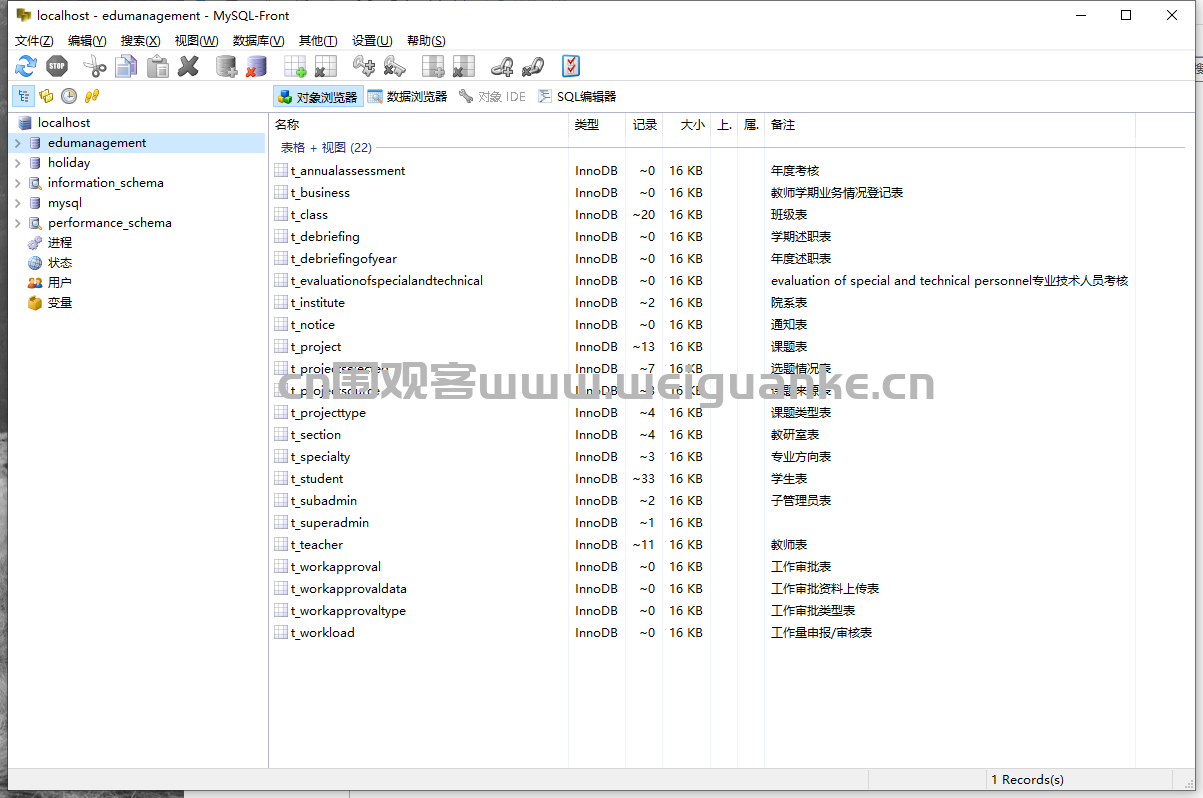The height and width of the screenshot is (798, 1203).
Task: Toggle the tree view navigator icon
Action: [x=24, y=96]
